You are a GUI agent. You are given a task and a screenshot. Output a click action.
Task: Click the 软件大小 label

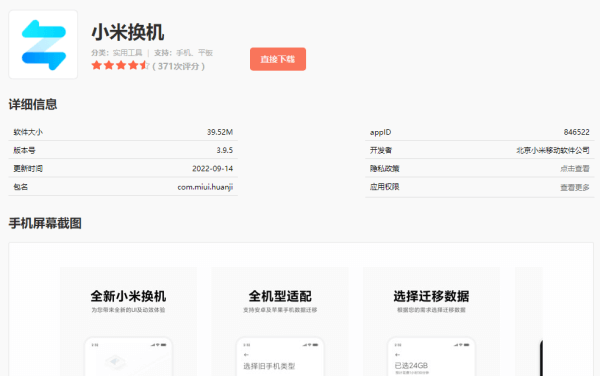click(x=28, y=132)
